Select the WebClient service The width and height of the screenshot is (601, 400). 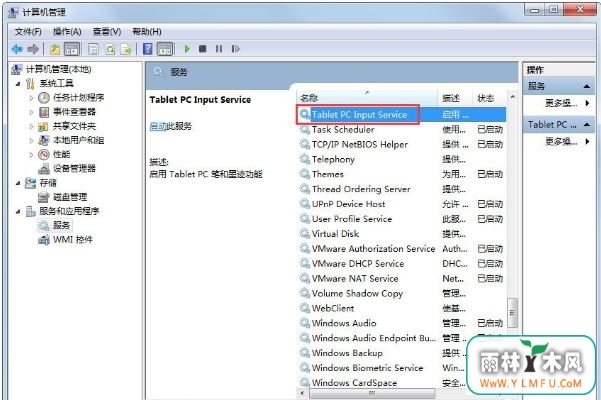pos(402,308)
